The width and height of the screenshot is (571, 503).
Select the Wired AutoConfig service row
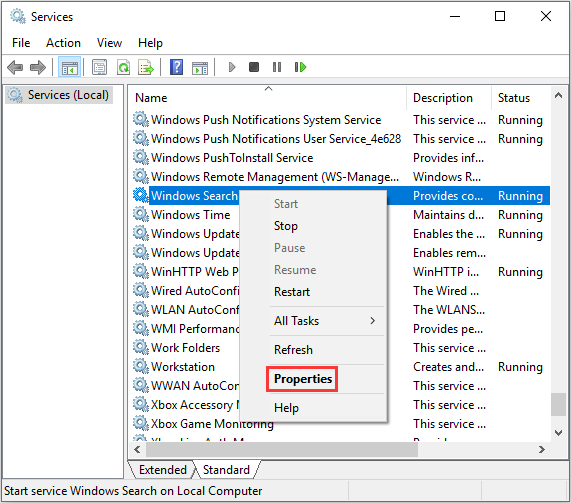tap(195, 291)
